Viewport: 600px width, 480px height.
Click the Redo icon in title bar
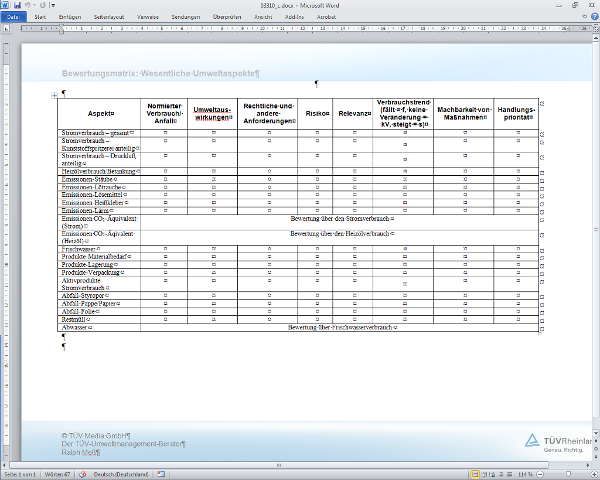click(x=43, y=6)
